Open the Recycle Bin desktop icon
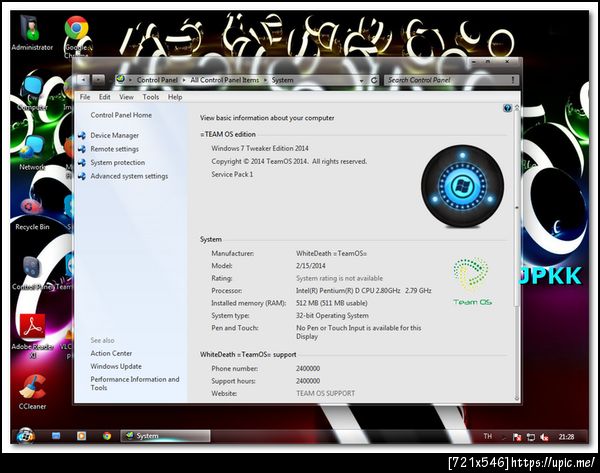 pos(32,214)
